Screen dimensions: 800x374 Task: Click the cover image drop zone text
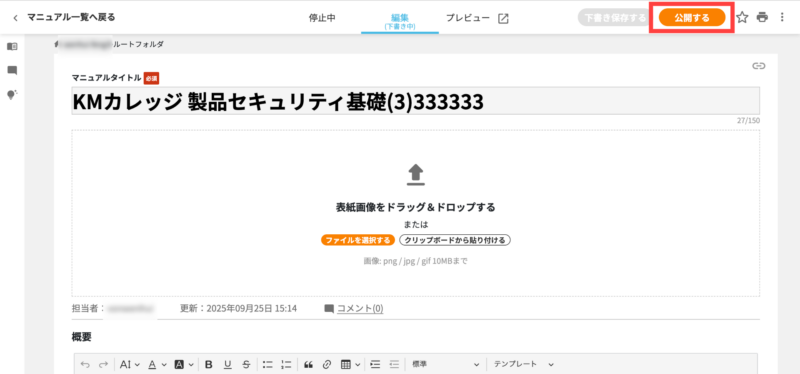tap(415, 208)
